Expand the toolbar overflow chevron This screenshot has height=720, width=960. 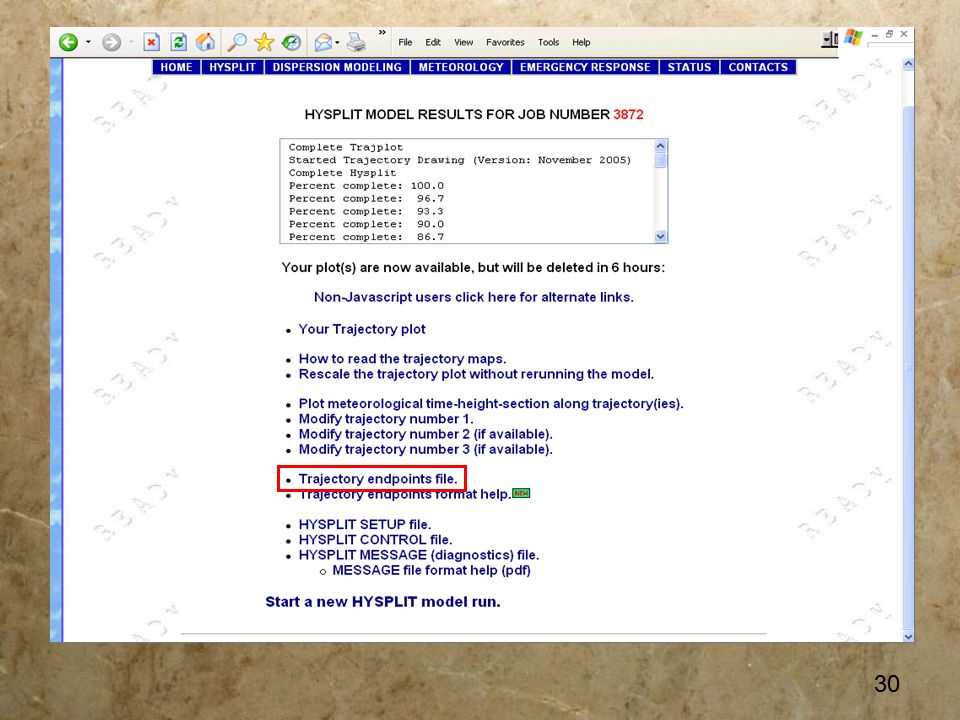(x=382, y=32)
